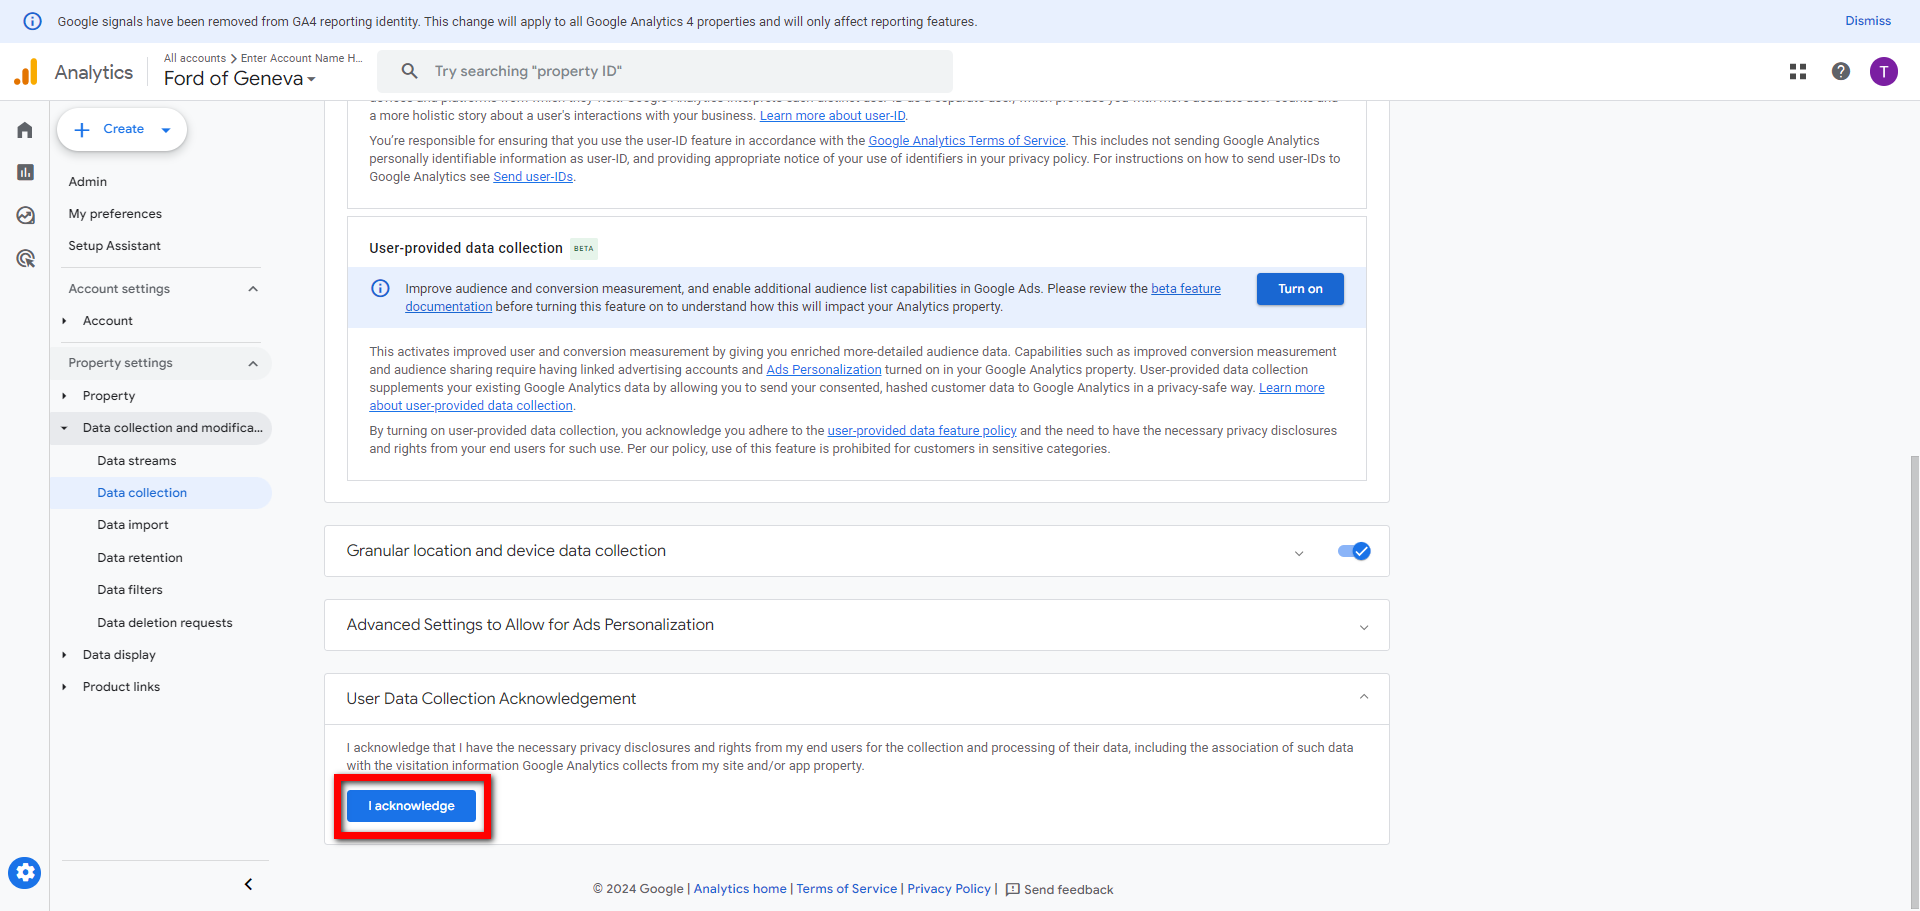Select the Reports bar-chart icon

tap(25, 172)
